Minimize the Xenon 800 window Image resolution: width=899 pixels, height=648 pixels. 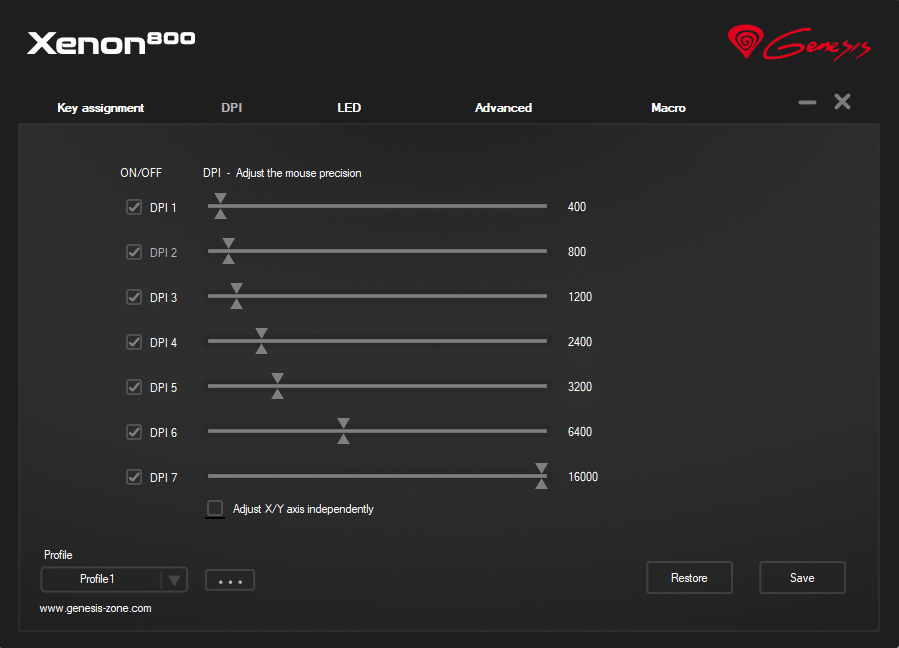click(807, 102)
